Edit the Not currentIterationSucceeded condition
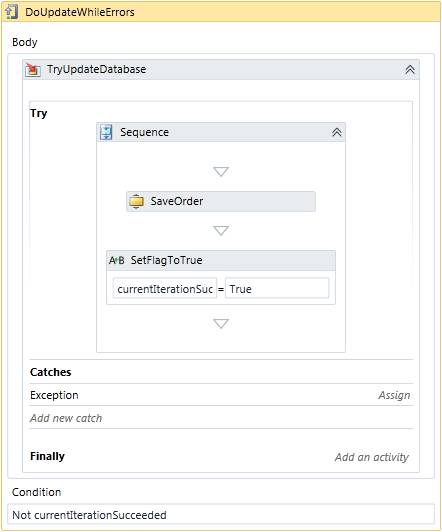 click(x=221, y=515)
